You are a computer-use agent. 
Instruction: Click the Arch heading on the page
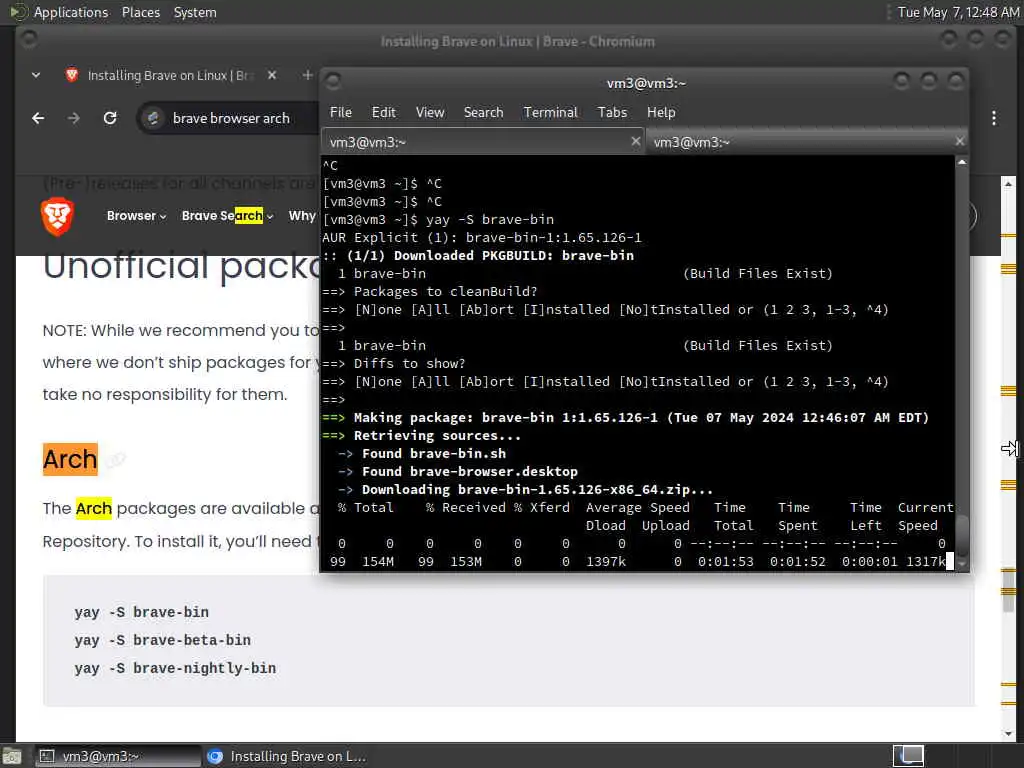pos(70,460)
